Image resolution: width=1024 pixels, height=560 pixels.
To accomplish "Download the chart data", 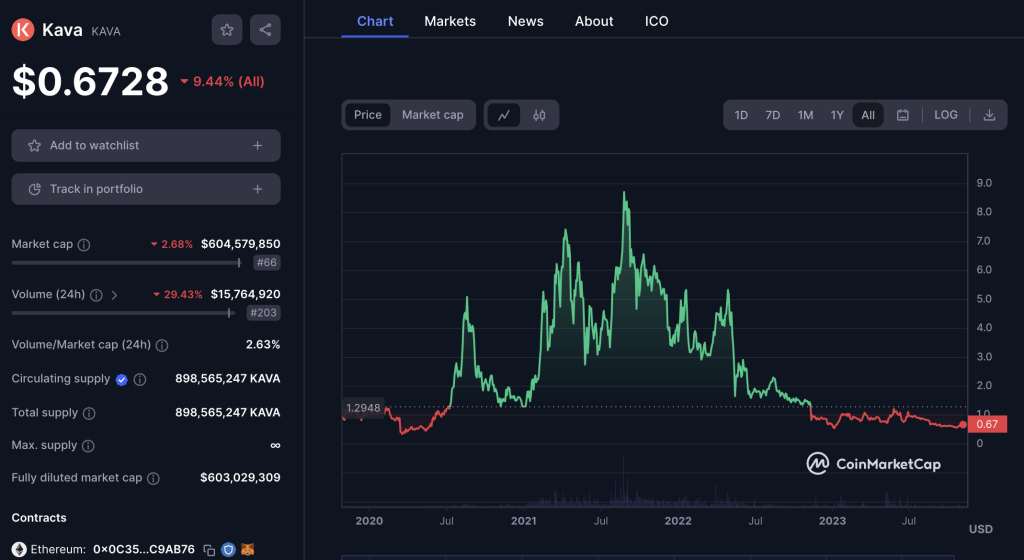I will (989, 115).
